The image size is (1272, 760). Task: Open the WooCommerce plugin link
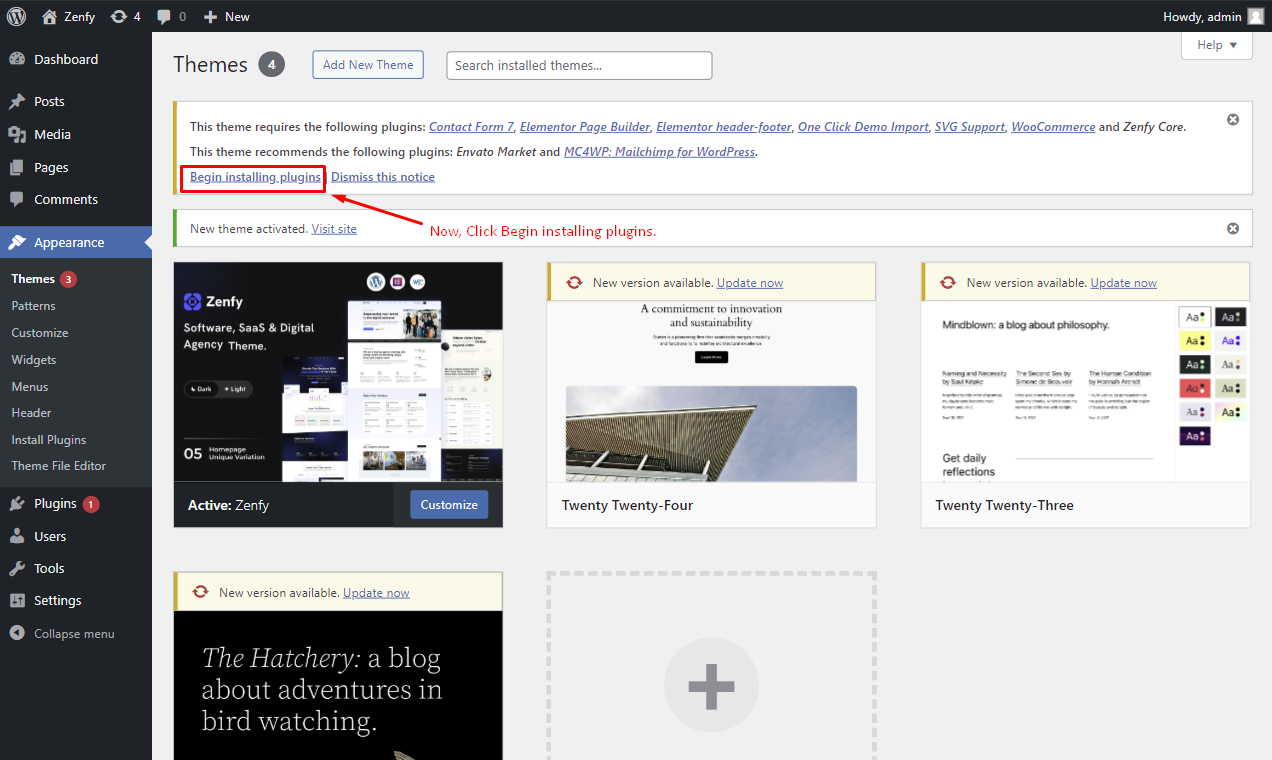click(x=1053, y=127)
